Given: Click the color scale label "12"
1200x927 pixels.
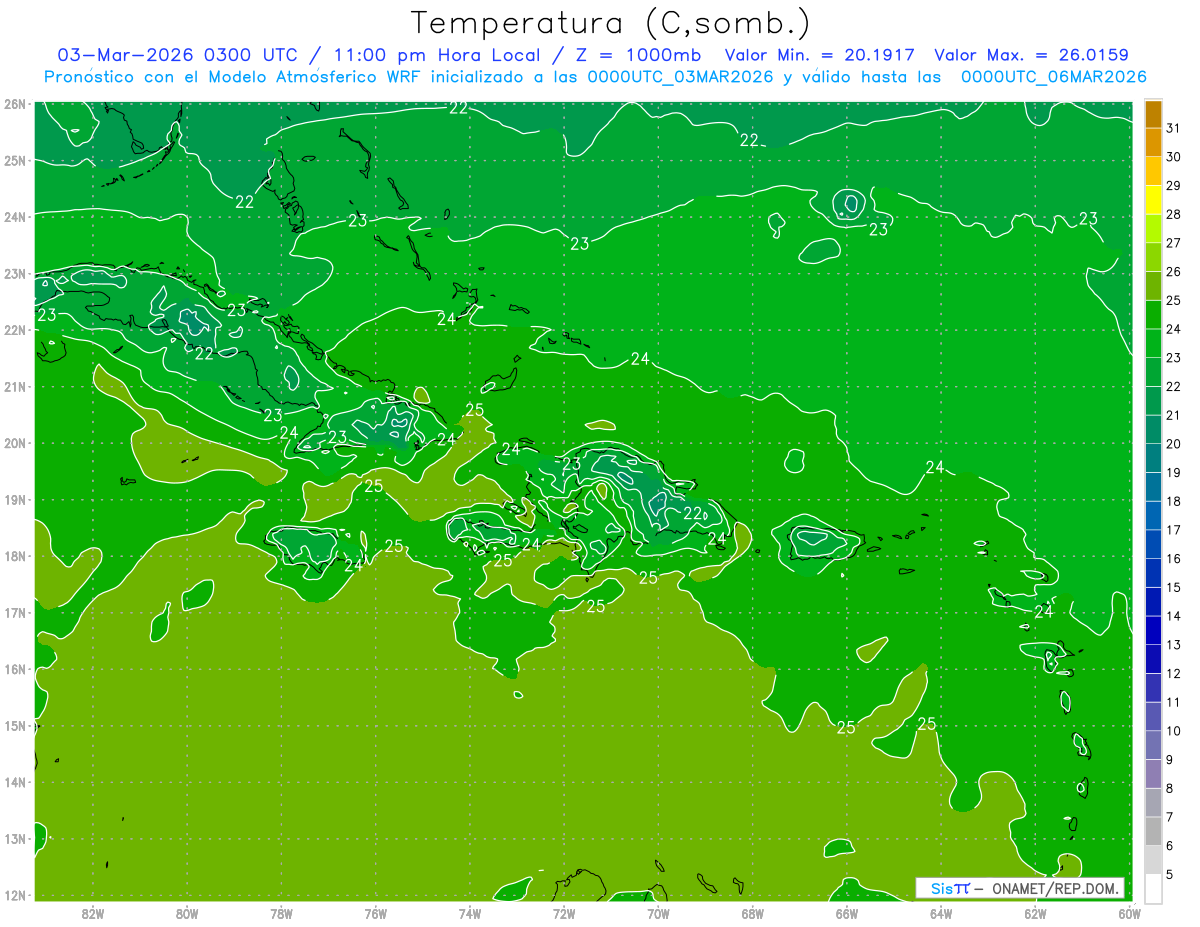Looking at the screenshot, I should coord(1173,673).
